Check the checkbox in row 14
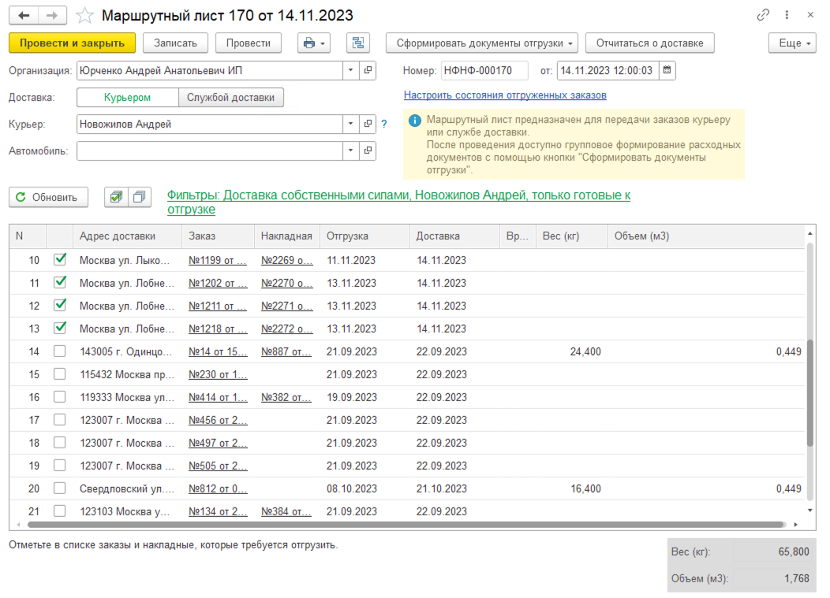 coord(60,351)
